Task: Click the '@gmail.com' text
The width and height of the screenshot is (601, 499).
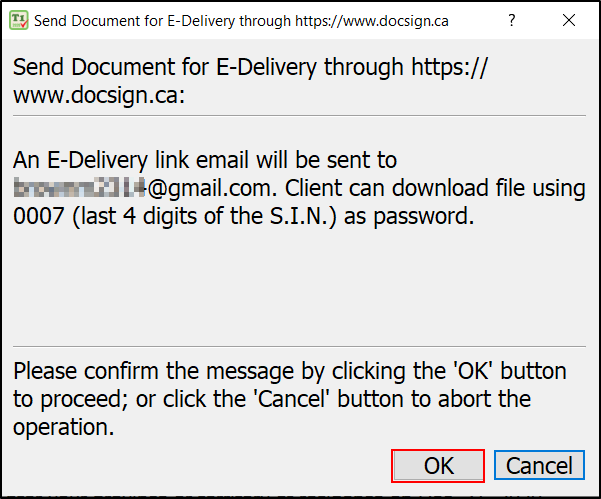Action: 212,188
